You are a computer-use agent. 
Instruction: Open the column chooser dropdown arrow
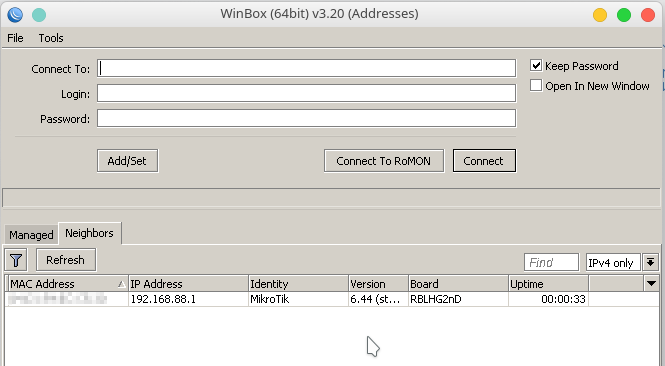pos(651,283)
